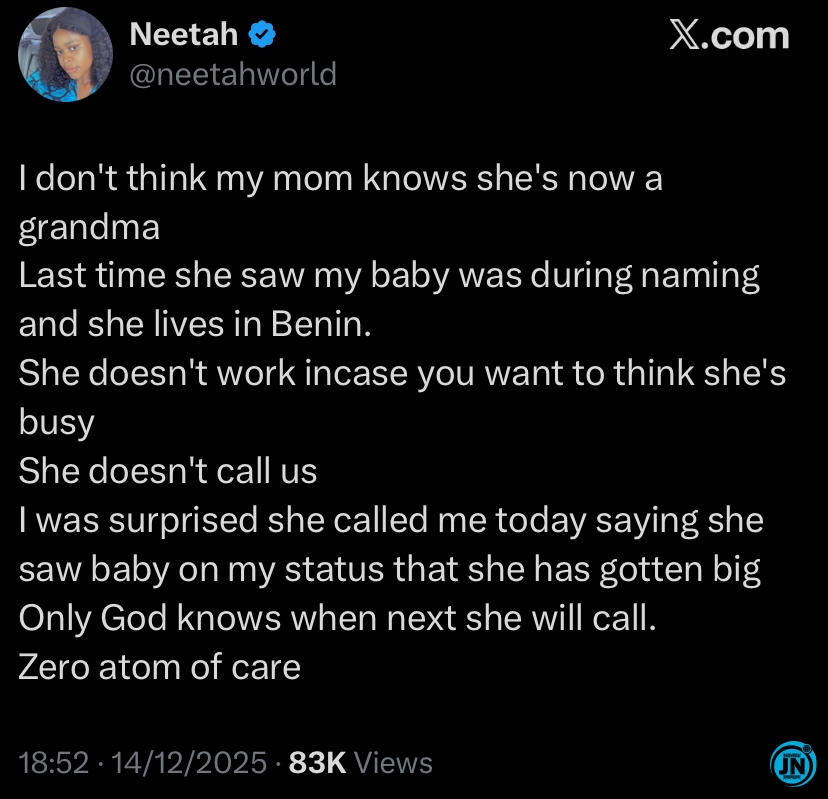Click the line starting "She doesn't work incase"
Screen dimensions: 828x799
click(402, 373)
